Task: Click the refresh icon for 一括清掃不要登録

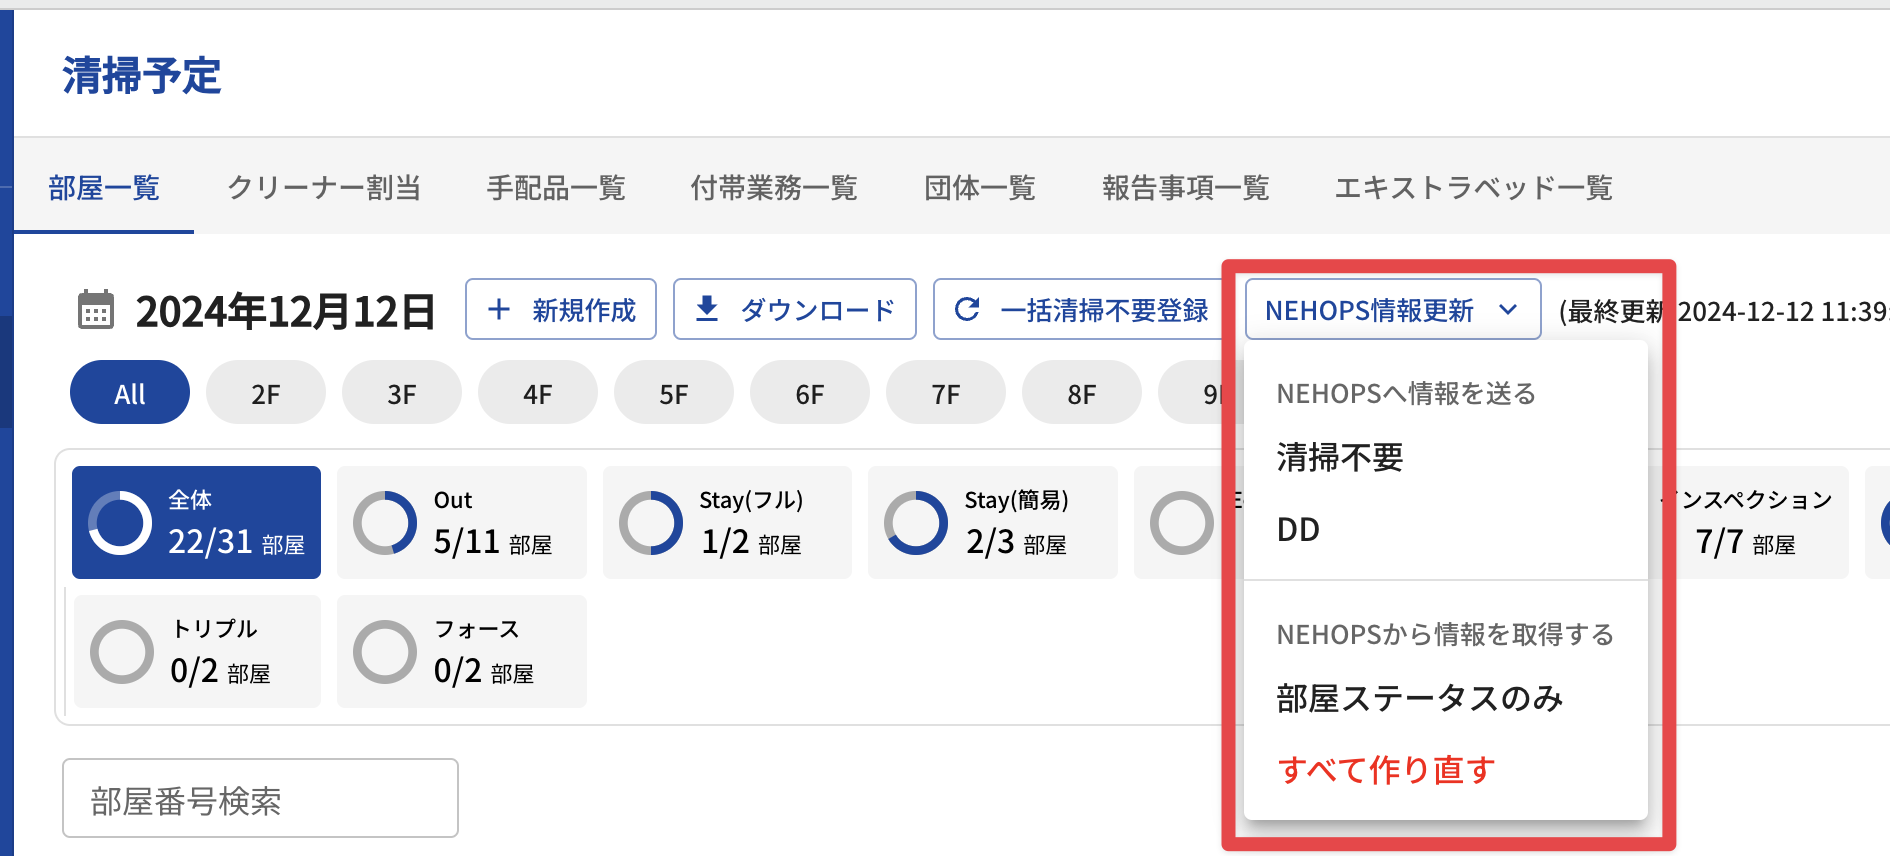Action: pyautogui.click(x=967, y=310)
